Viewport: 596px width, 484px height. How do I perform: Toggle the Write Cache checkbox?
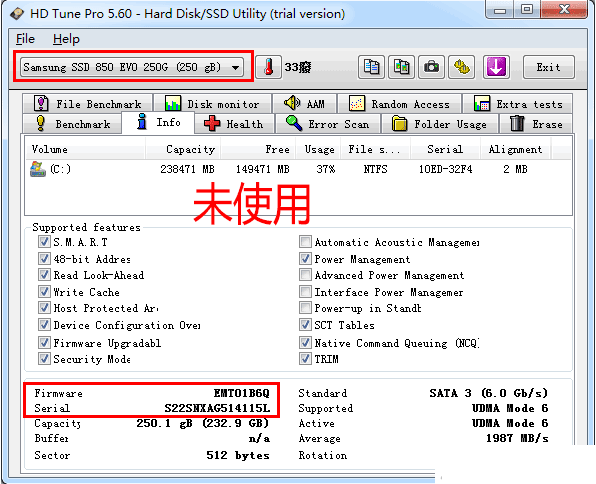coord(44,292)
